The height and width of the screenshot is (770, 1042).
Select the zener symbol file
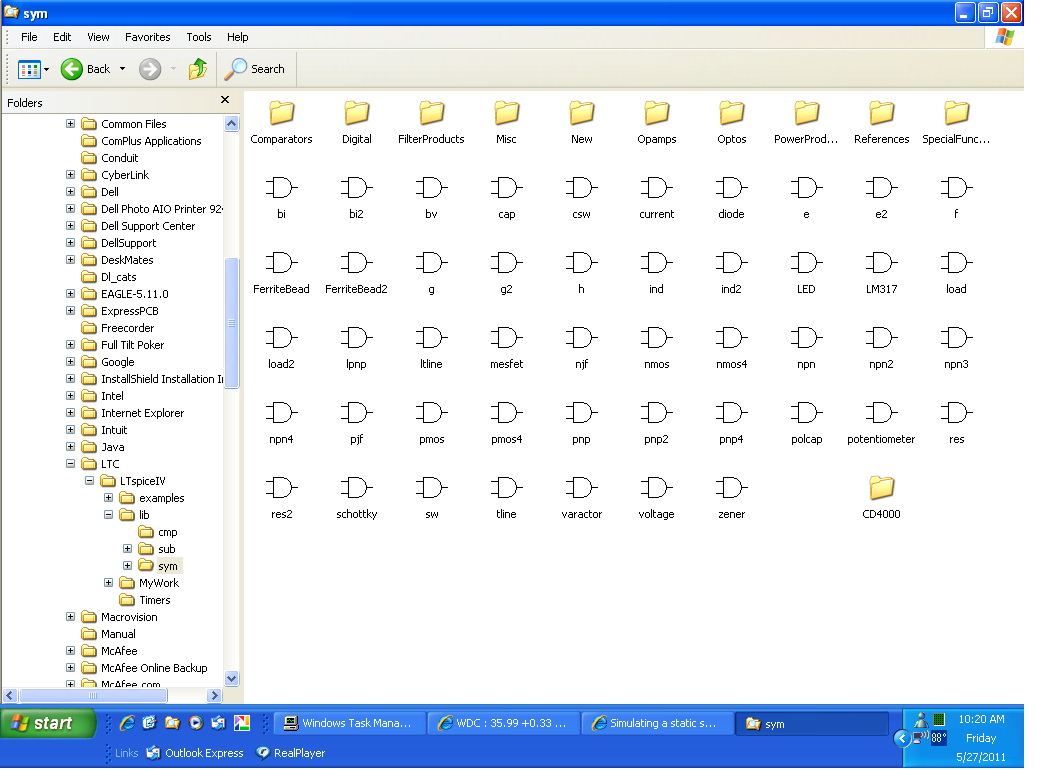click(731, 498)
